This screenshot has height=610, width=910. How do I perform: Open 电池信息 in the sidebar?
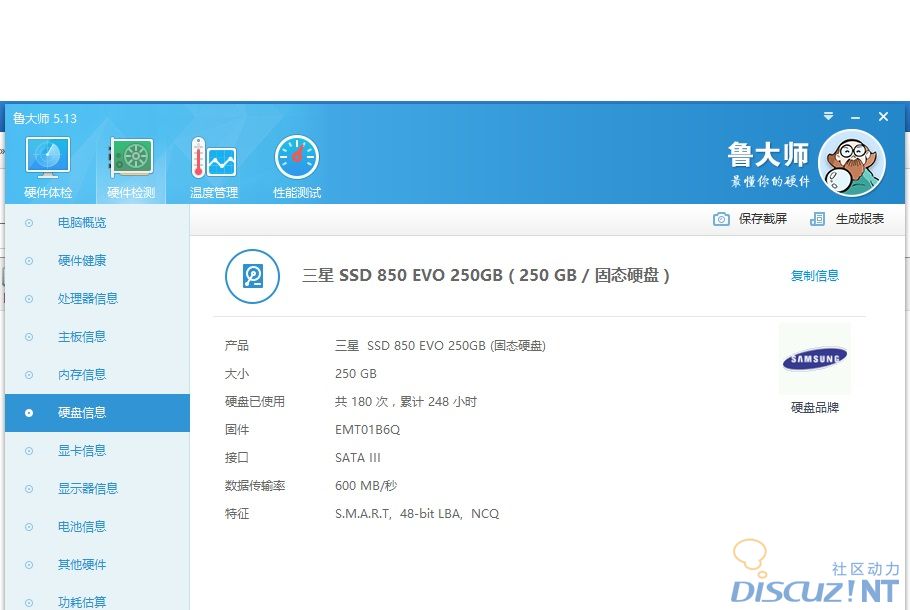coord(98,527)
